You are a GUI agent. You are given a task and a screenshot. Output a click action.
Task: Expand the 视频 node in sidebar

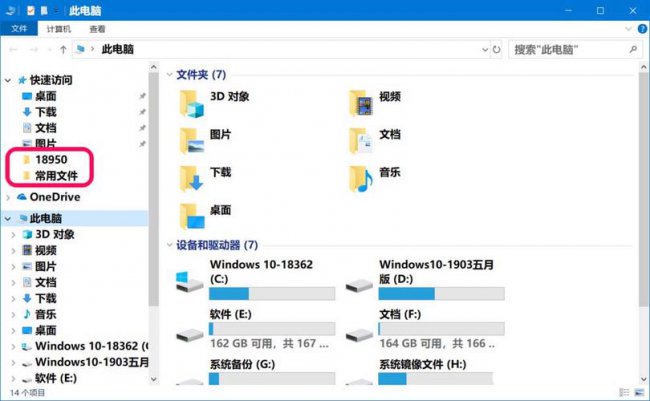point(14,251)
